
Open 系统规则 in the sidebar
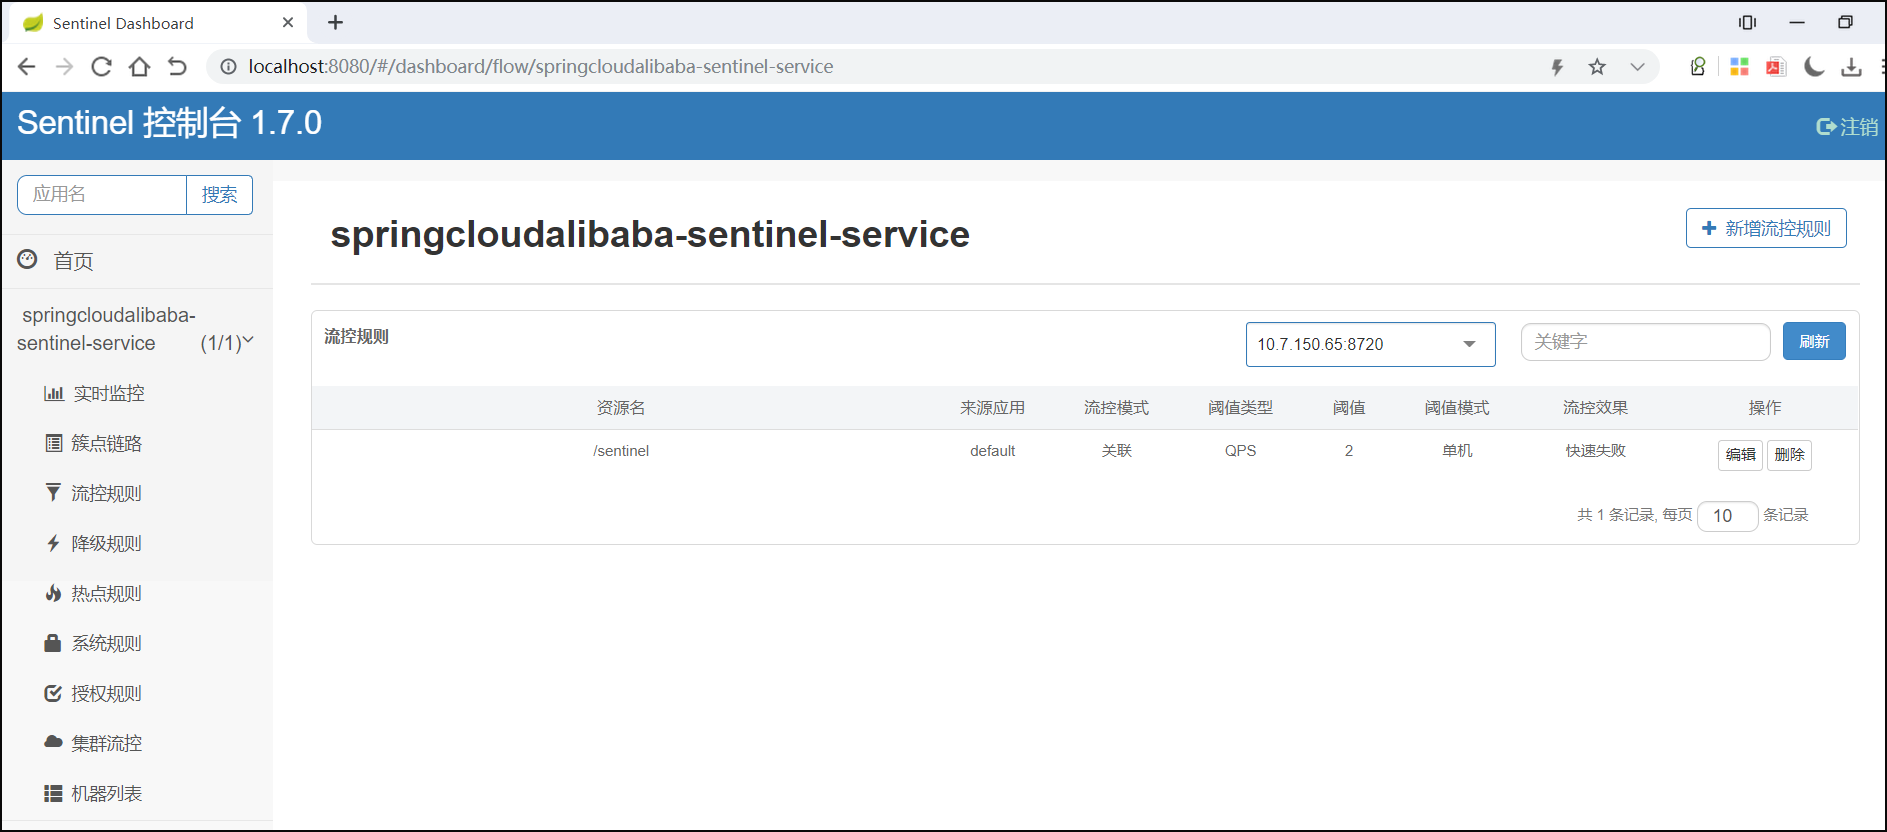point(107,644)
